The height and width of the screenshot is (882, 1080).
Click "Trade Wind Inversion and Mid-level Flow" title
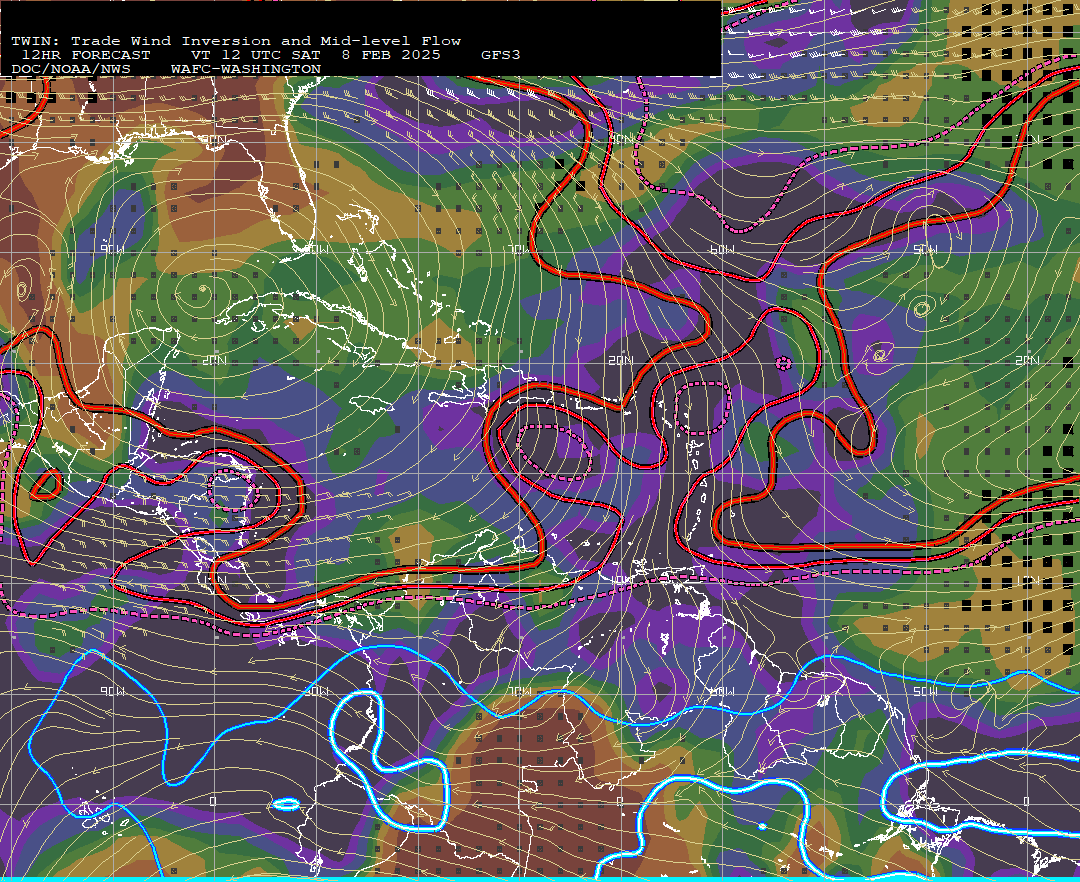[266, 41]
